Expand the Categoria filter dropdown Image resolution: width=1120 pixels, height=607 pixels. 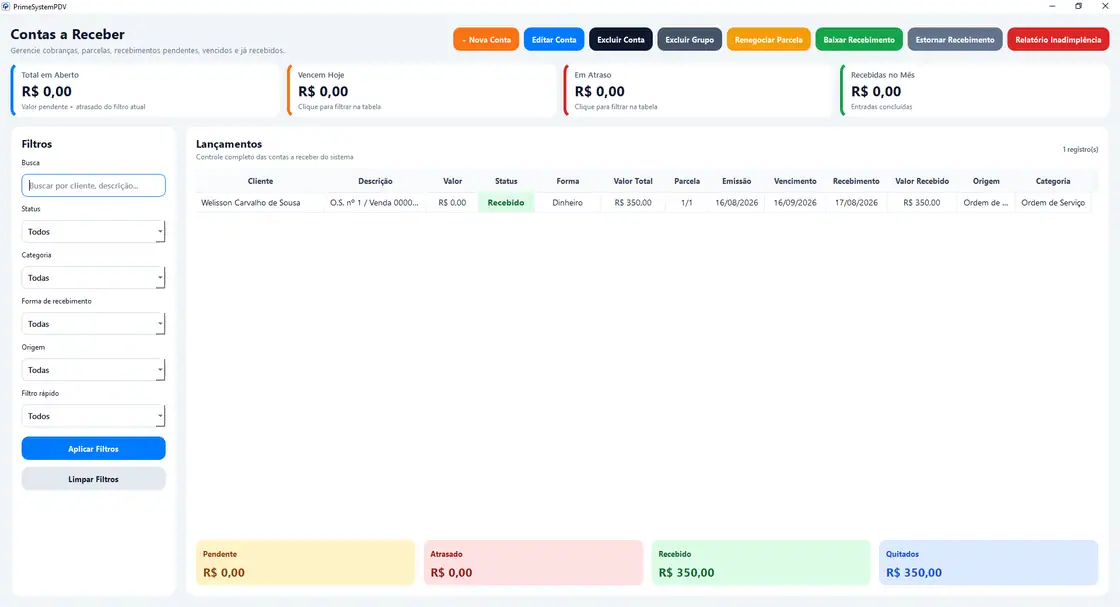pyautogui.click(x=94, y=277)
